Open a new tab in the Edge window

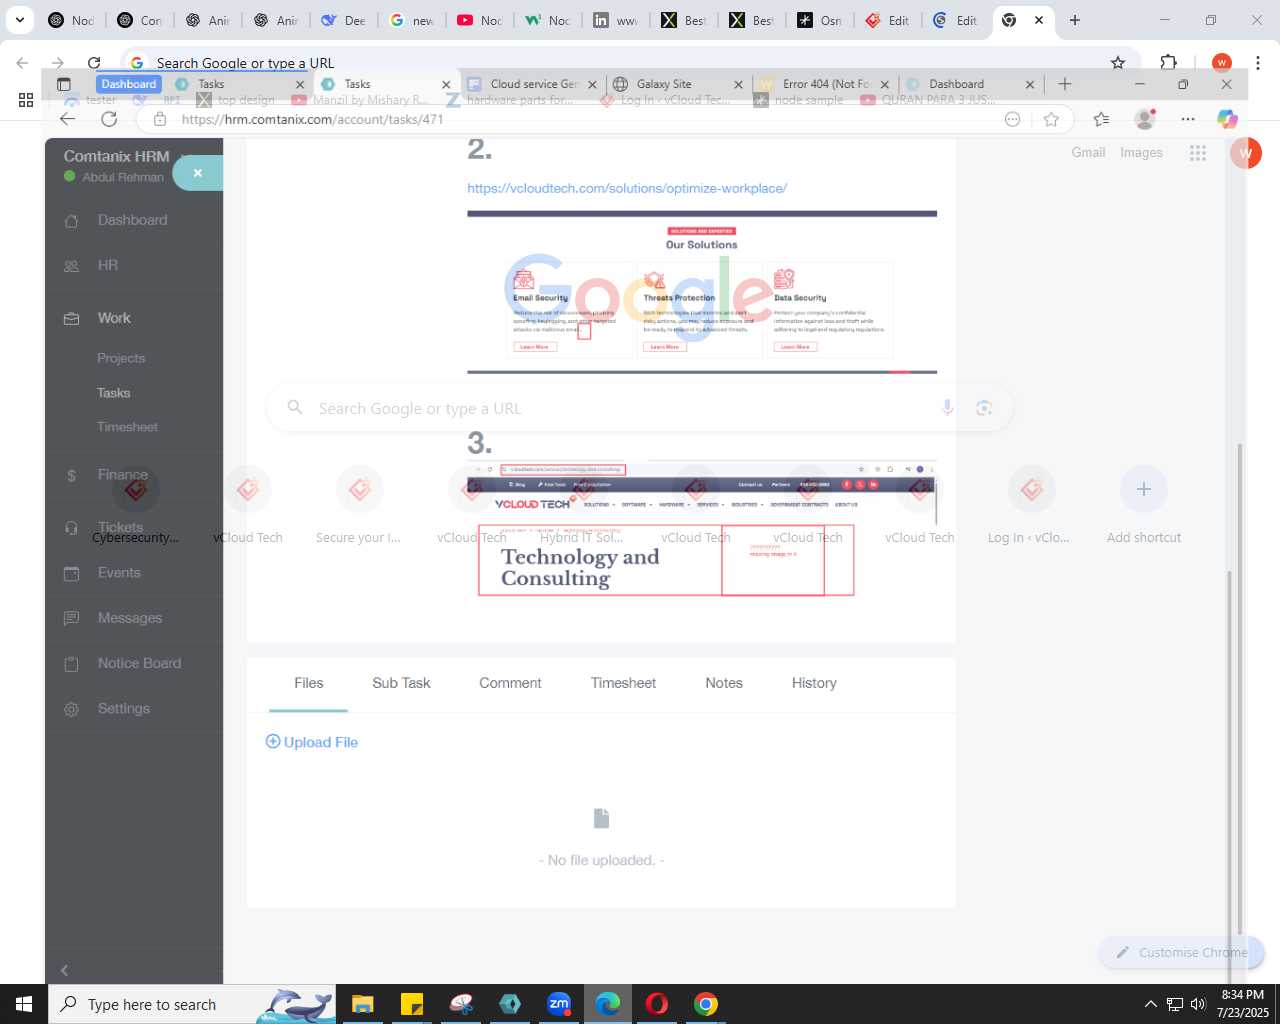[x=1065, y=84]
